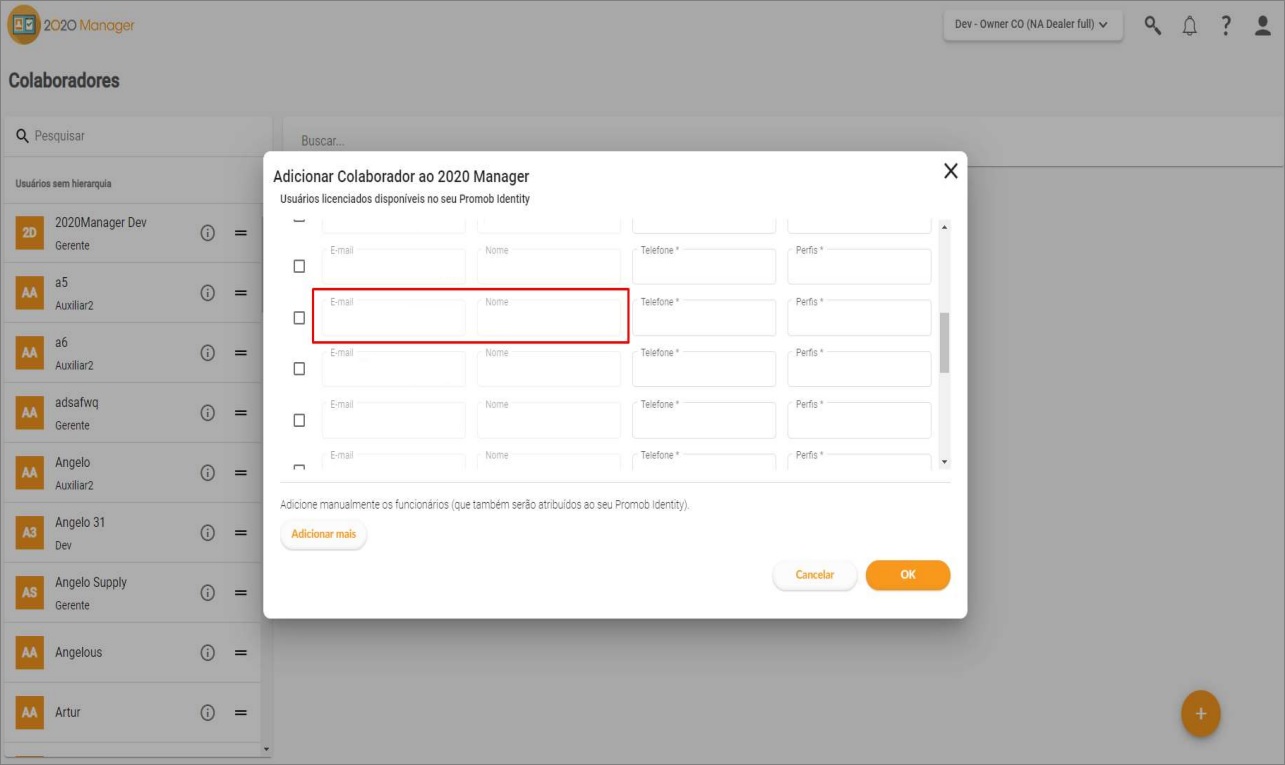
Task: Select the adsafwq collaborator name
Action: pyautogui.click(x=77, y=403)
